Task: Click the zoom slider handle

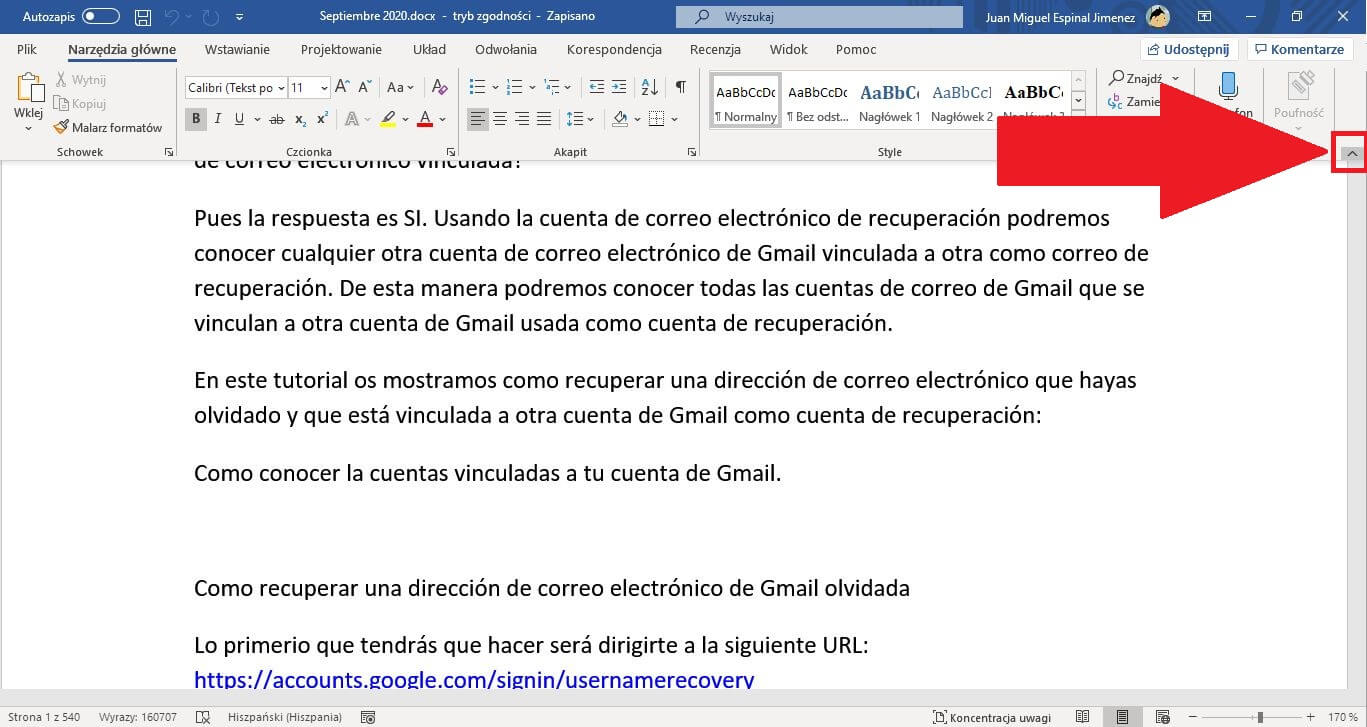Action: [1260, 717]
